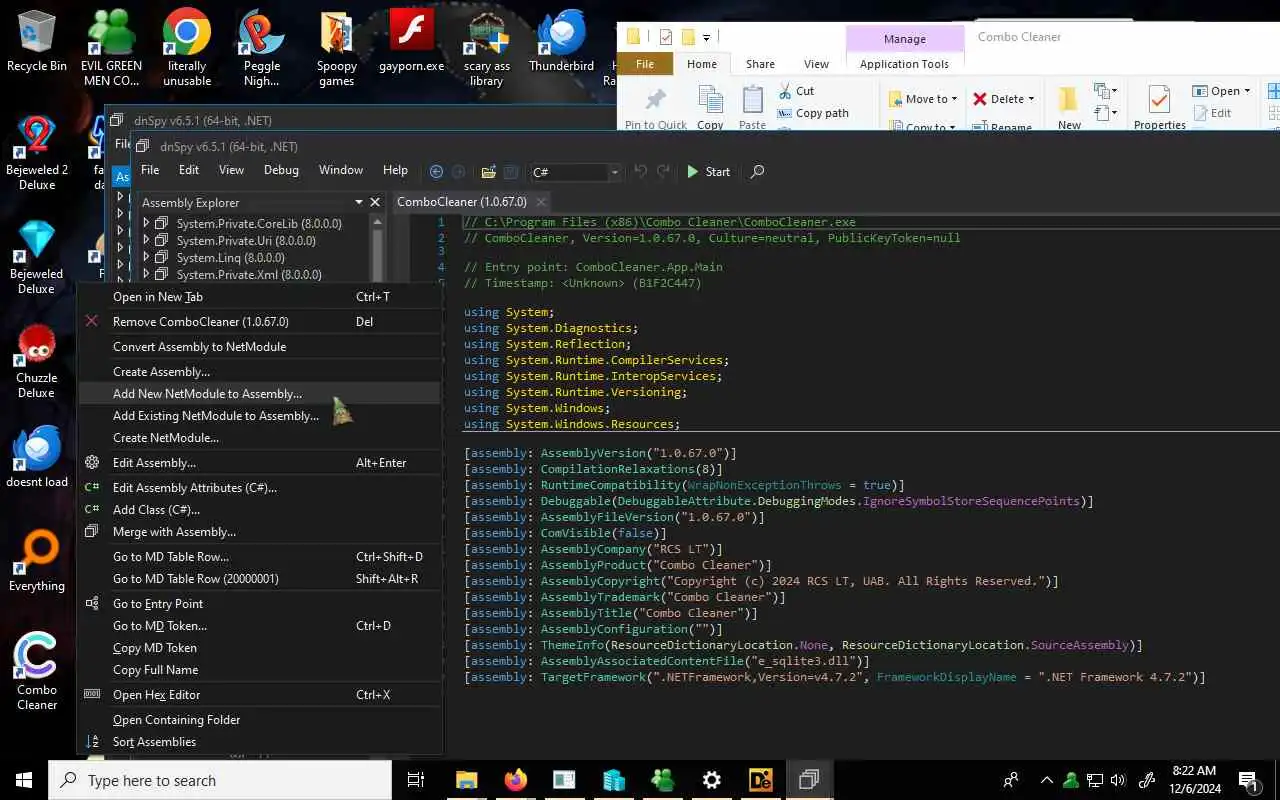Screen dimensions: 1280x800
Task: Click the taskbar search box
Action: (220, 780)
